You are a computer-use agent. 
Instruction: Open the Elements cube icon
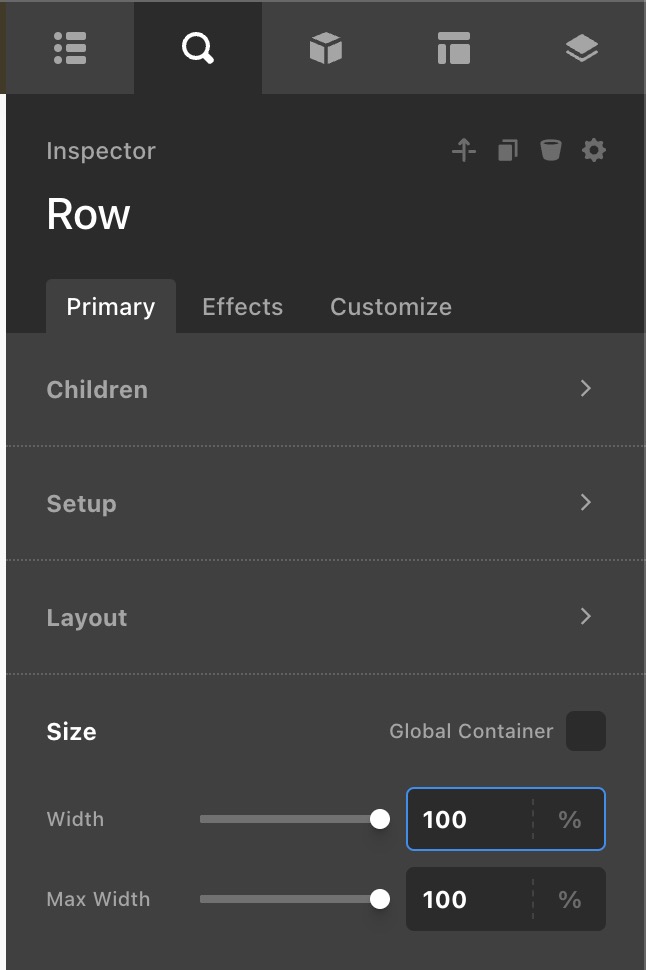pyautogui.click(x=326, y=48)
